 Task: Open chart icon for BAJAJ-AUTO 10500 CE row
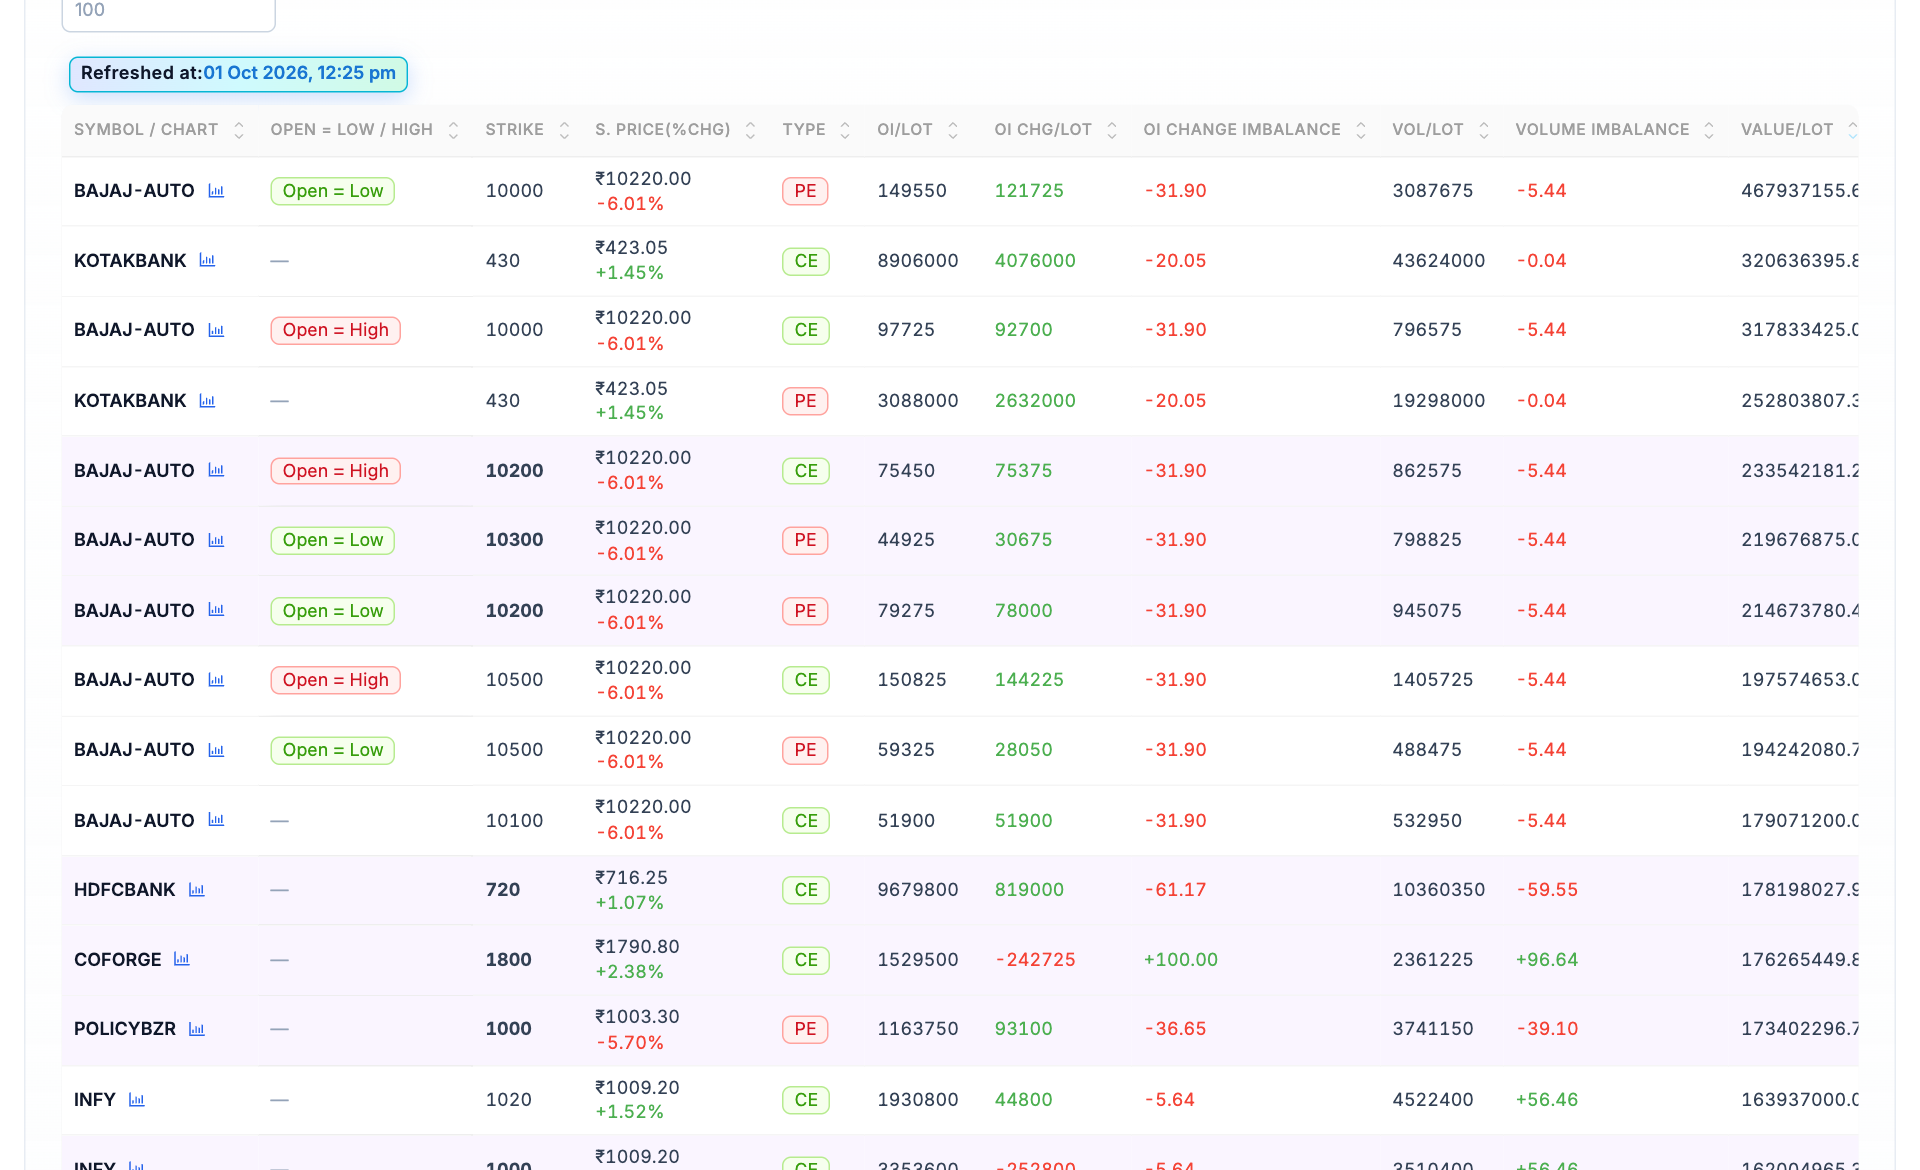click(x=216, y=680)
